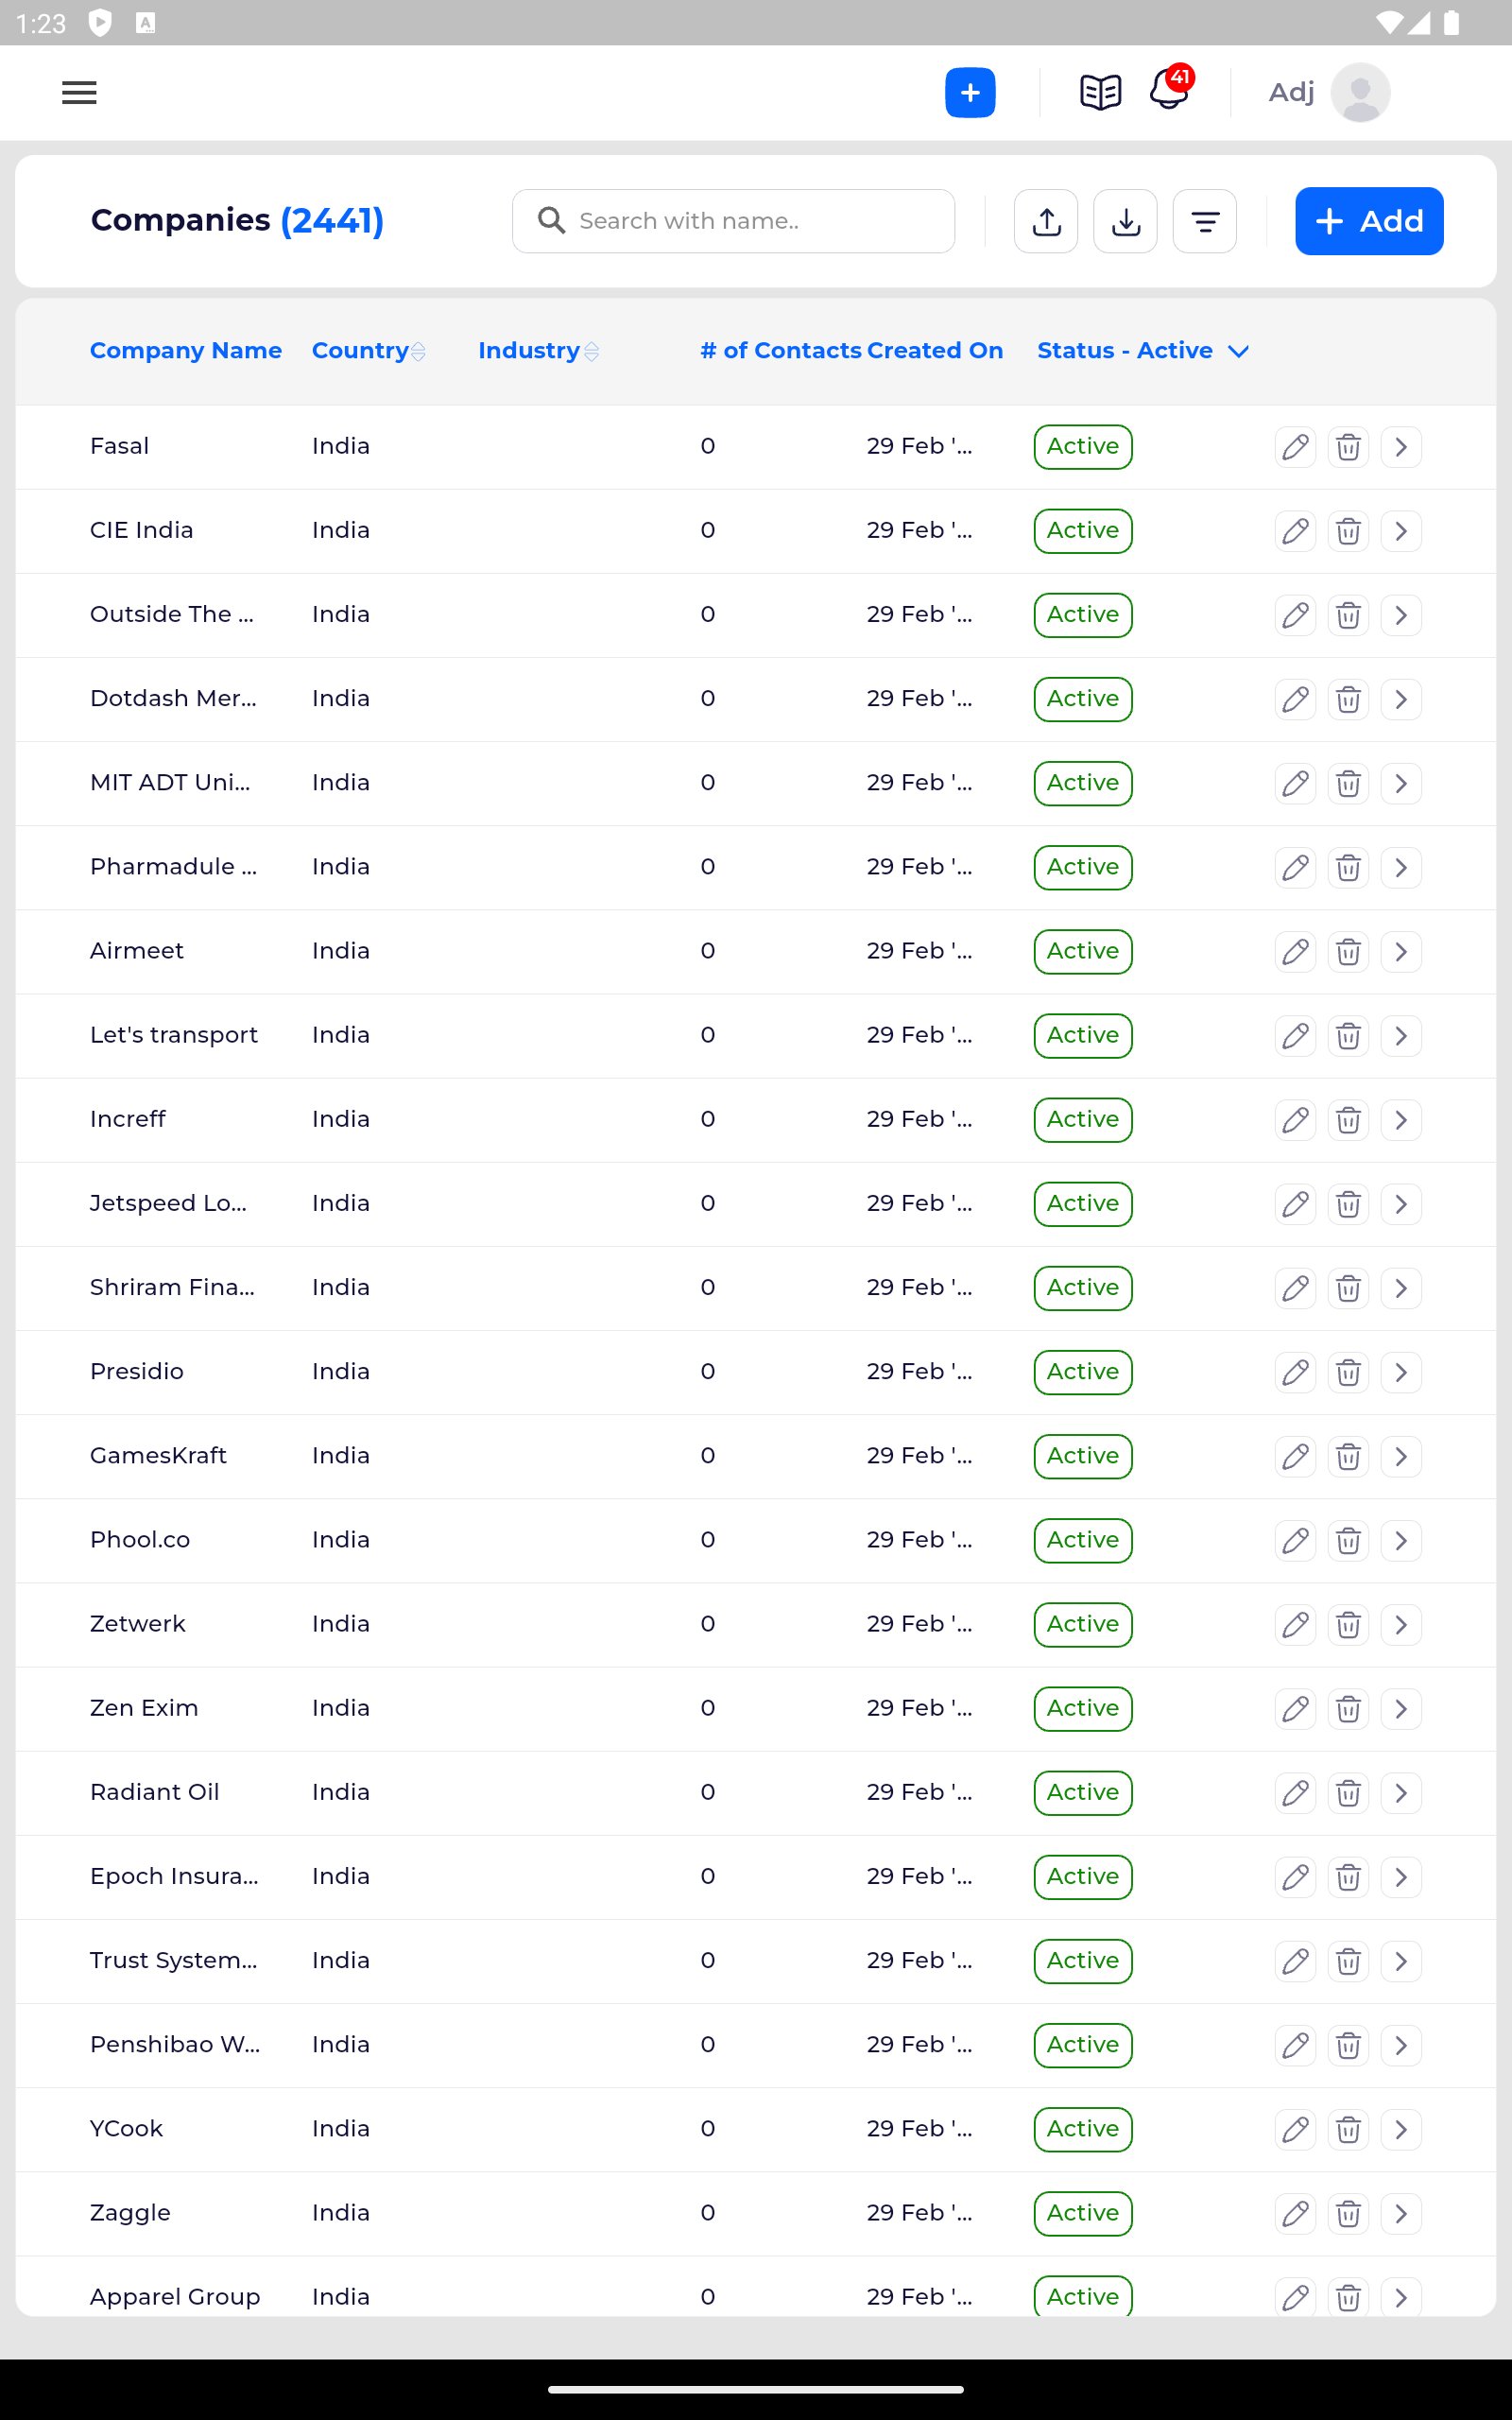Click the download companies icon

click(1125, 221)
